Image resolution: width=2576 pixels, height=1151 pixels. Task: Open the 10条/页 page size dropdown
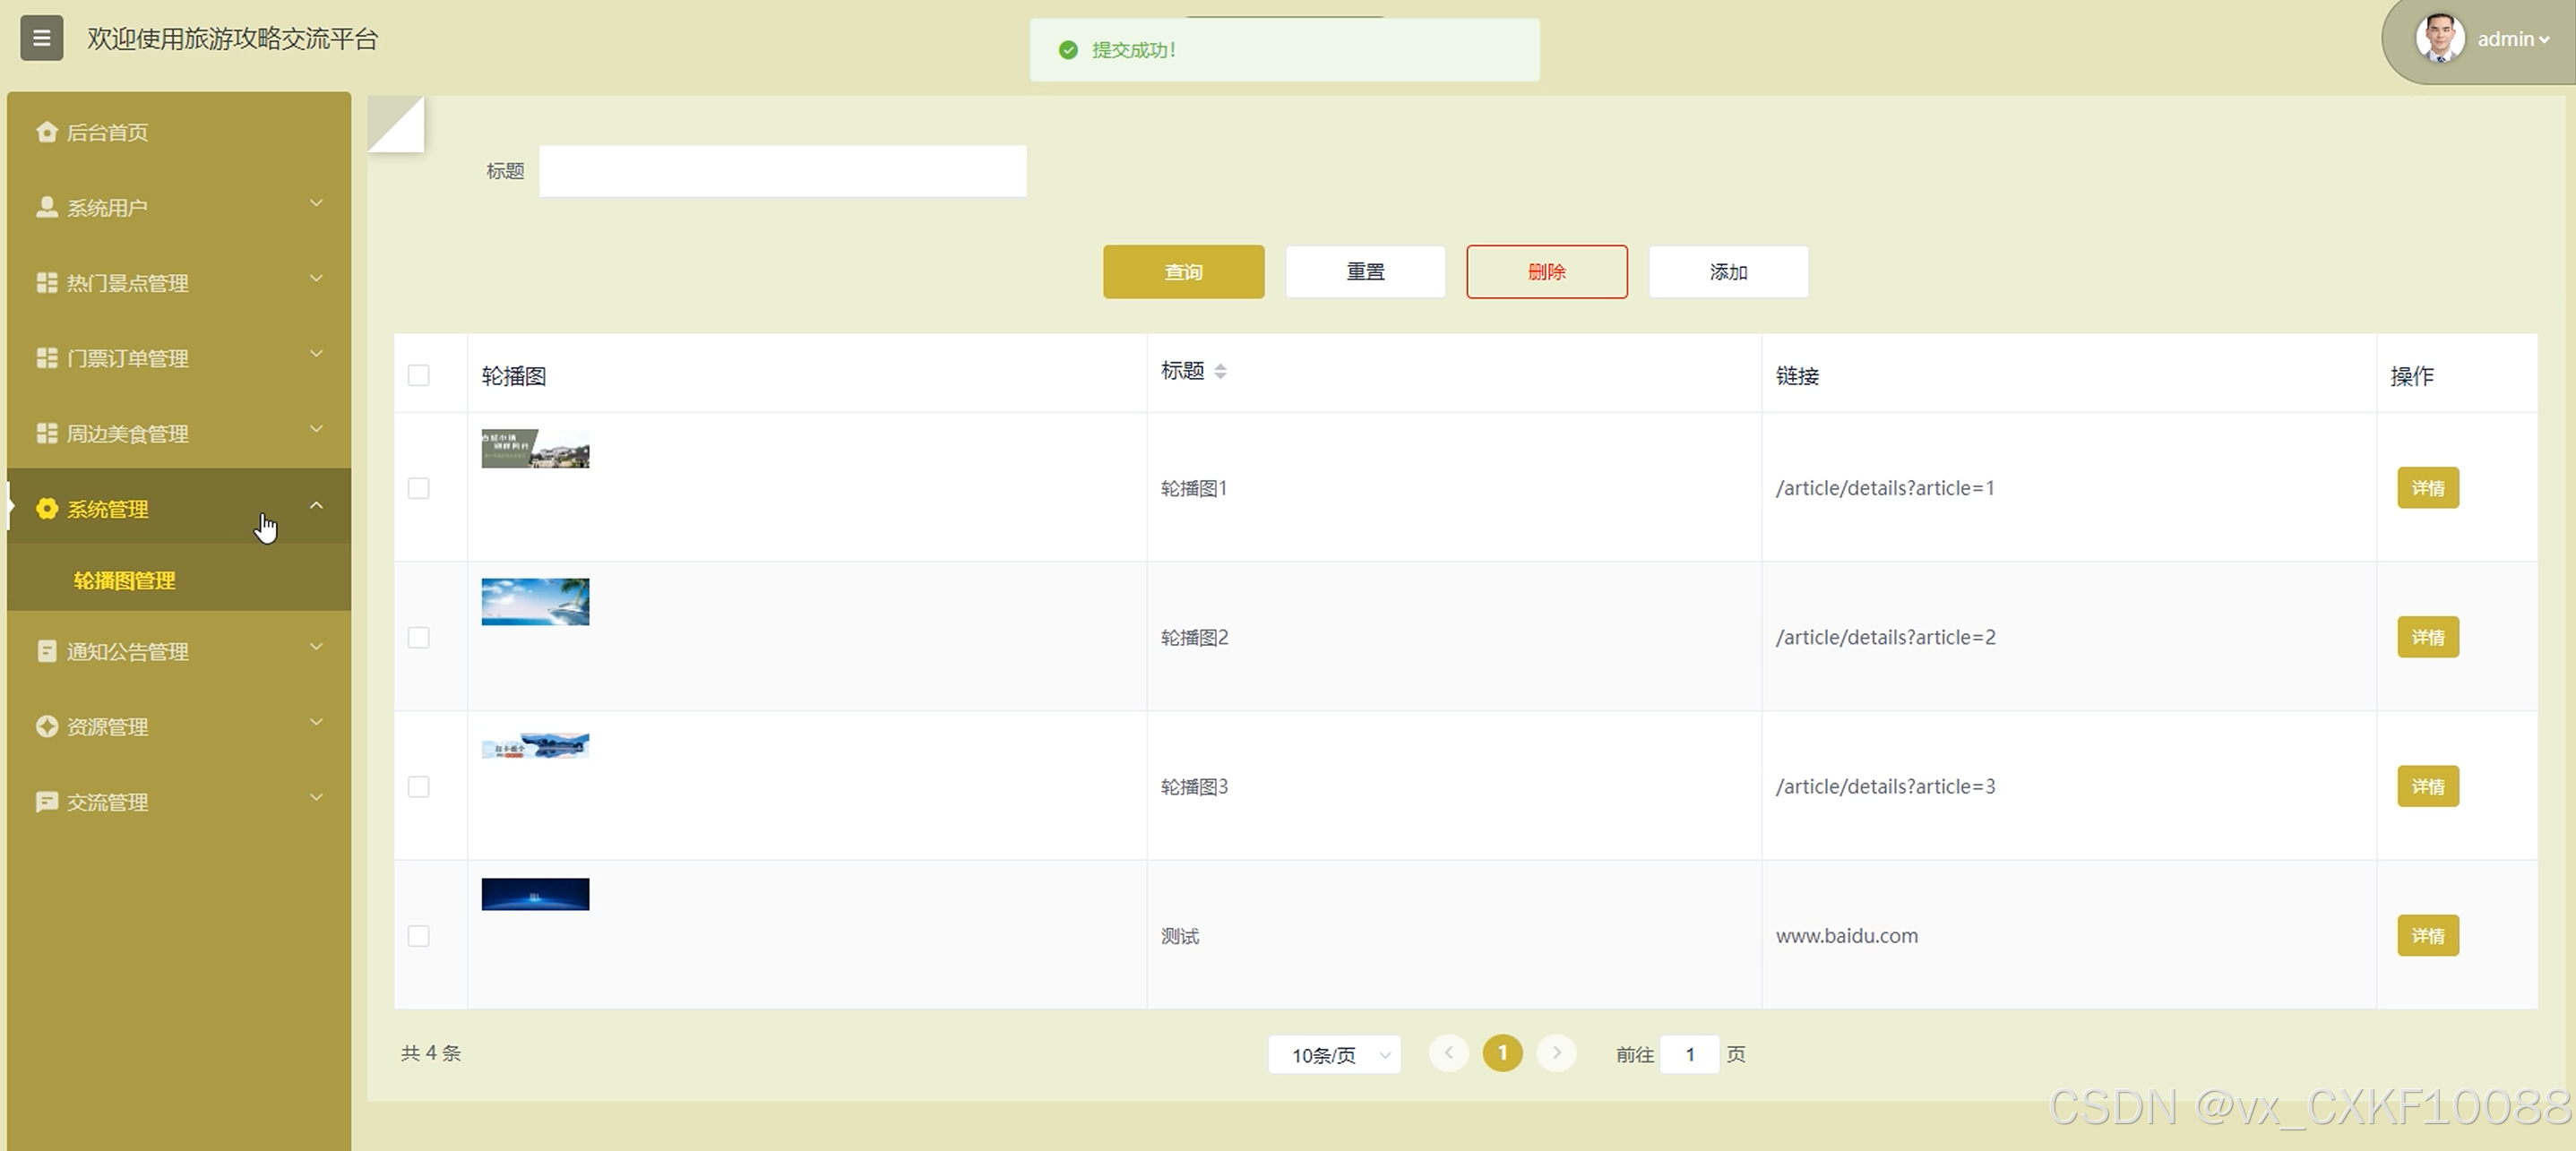point(1334,1055)
